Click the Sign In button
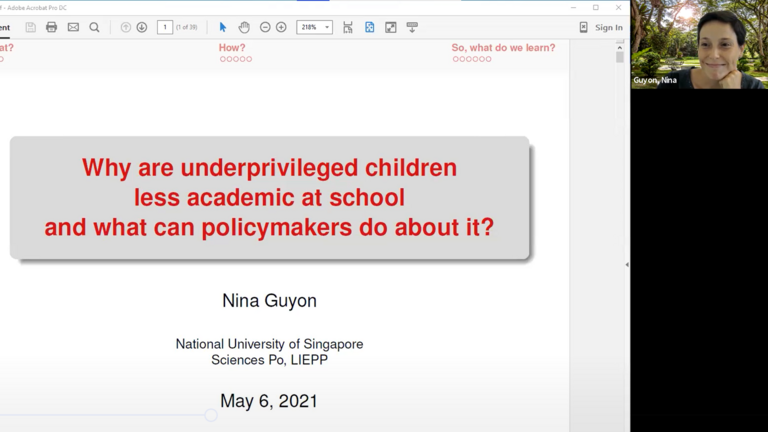Screen dimensions: 768x432 pyautogui.click(x=608, y=27)
